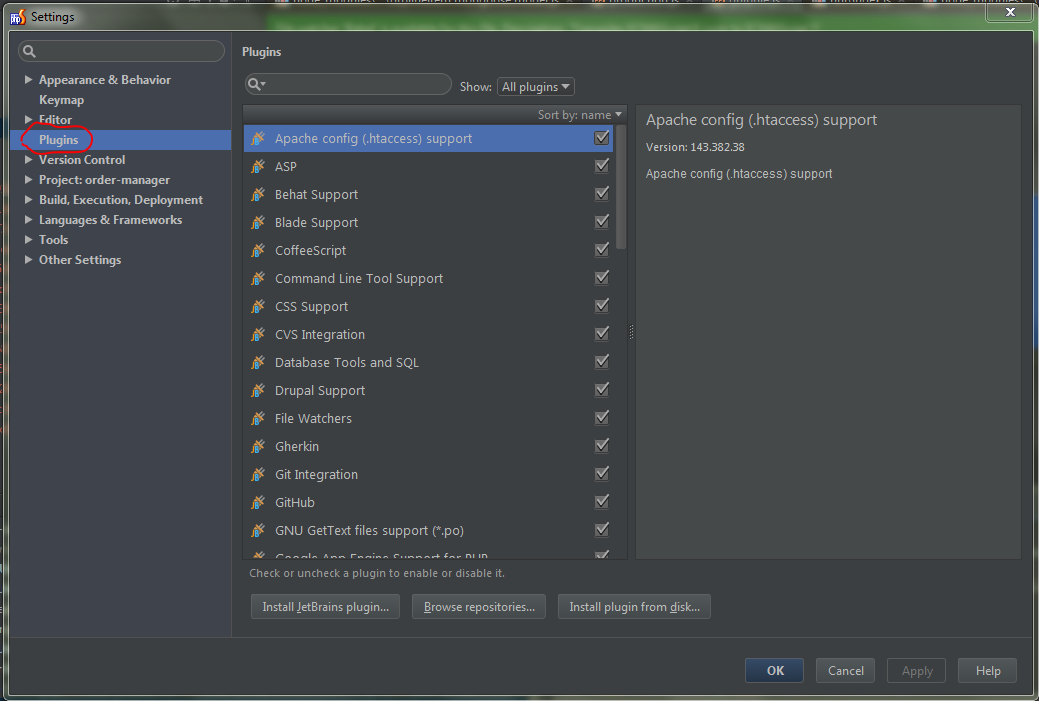Click the settings search magnifier icon
Screen dimensions: 1039x701
pos(29,51)
